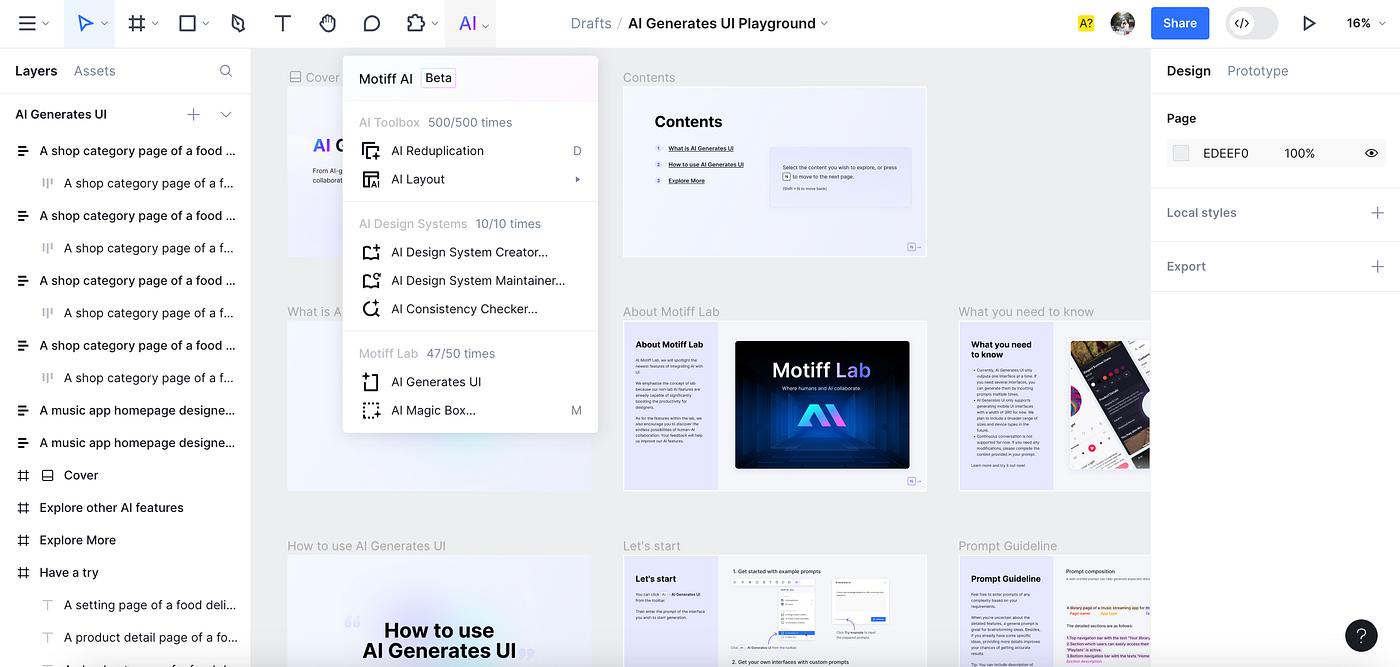The width and height of the screenshot is (1400, 667).
Task: Open the Drafts breadcrumb link
Action: click(x=591, y=23)
